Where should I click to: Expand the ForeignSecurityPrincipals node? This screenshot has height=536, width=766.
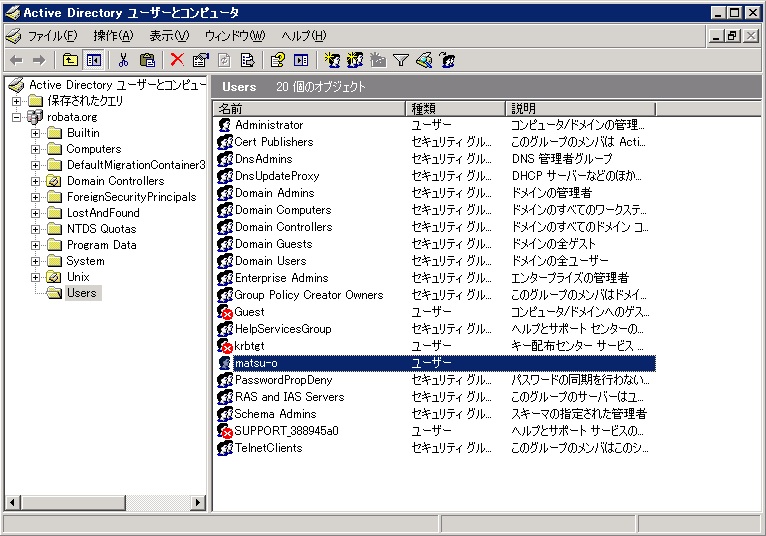(35, 197)
